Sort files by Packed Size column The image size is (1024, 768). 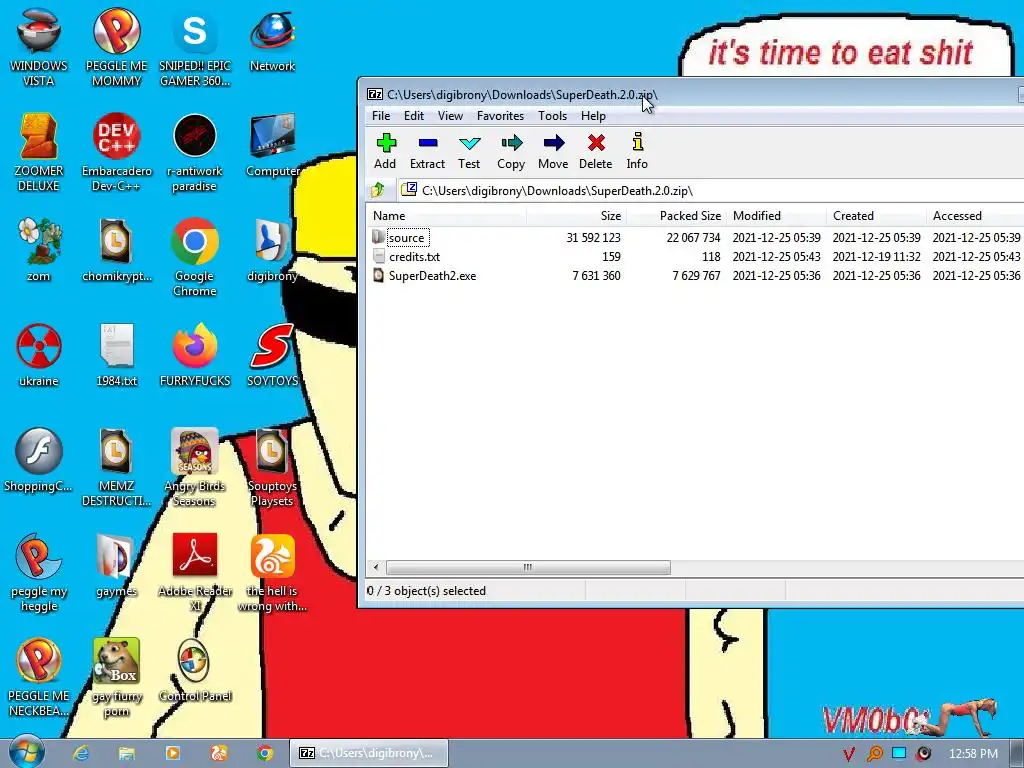coord(676,216)
